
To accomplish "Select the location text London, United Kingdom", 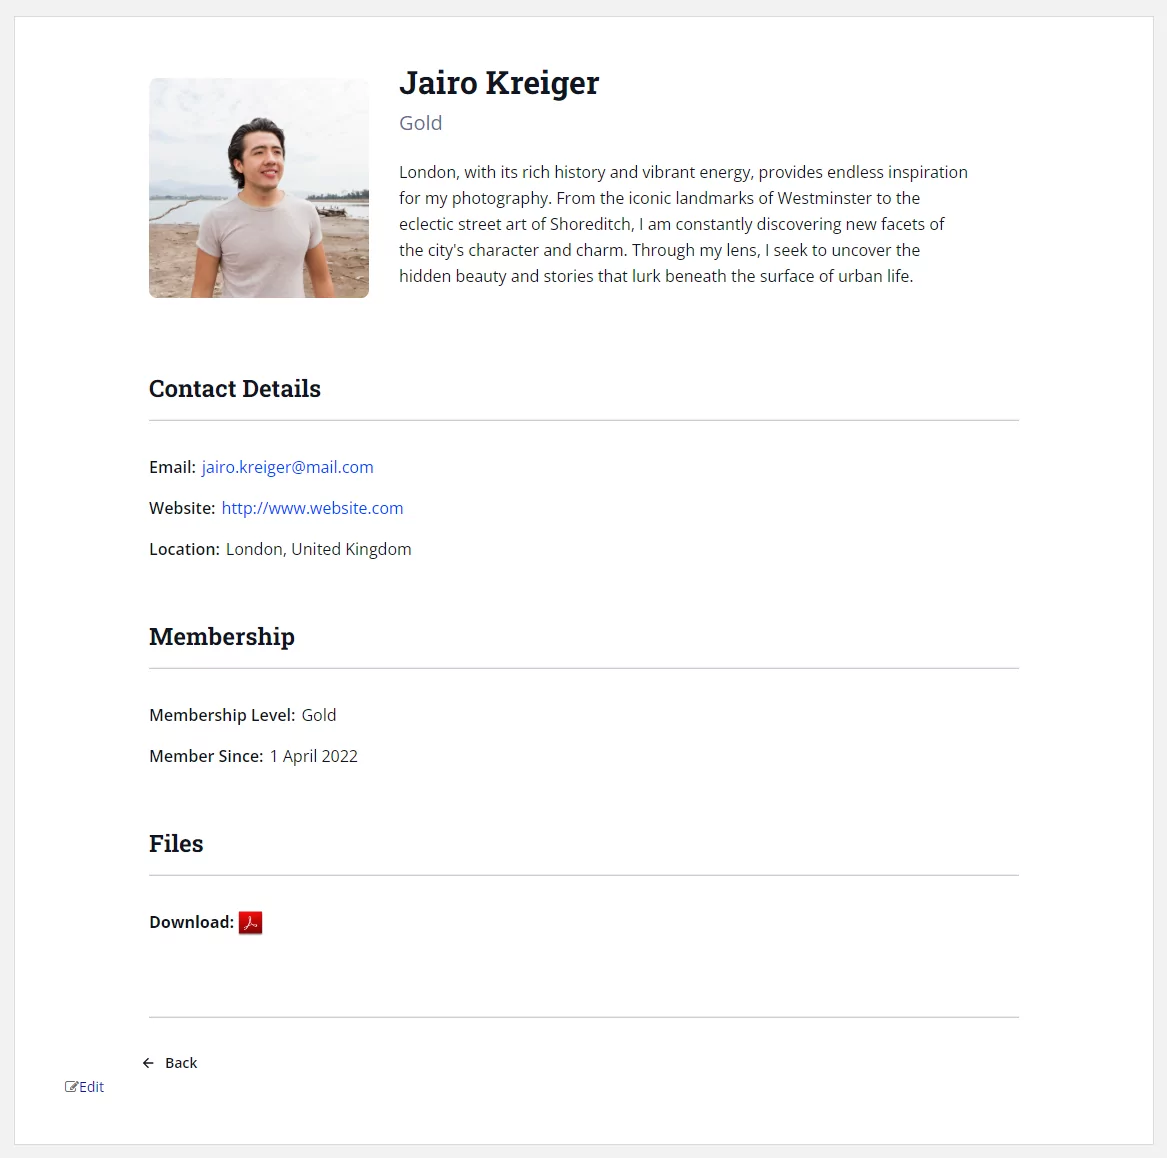I will point(319,549).
